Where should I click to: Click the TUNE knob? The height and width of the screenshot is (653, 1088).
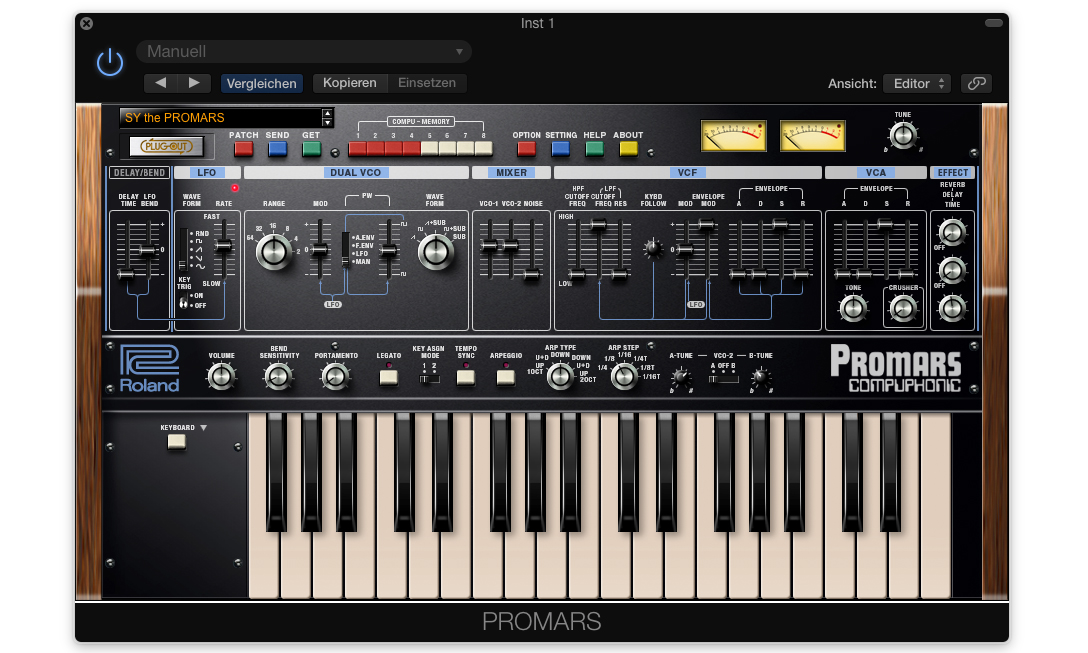pos(903,135)
